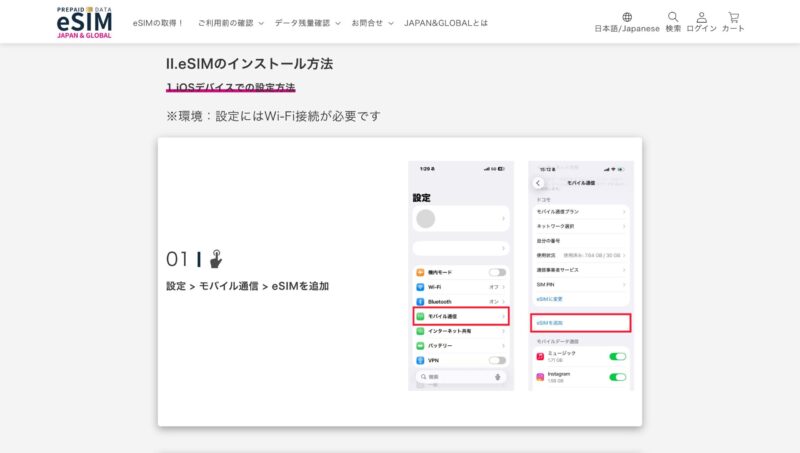
Task: Expand the ご利用前の確認 dropdown
Action: 231,23
